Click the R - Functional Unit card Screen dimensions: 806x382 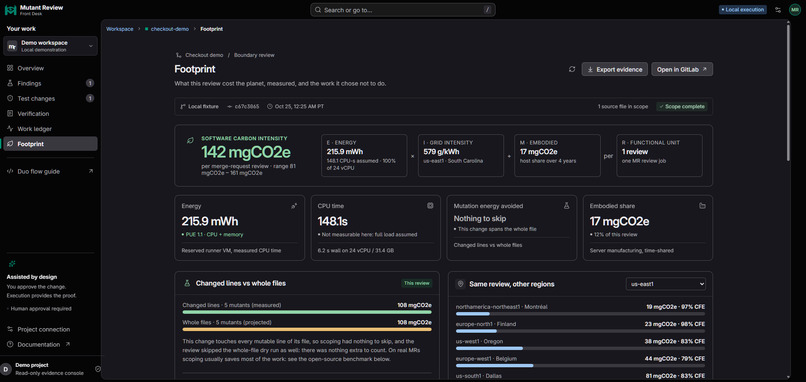660,155
